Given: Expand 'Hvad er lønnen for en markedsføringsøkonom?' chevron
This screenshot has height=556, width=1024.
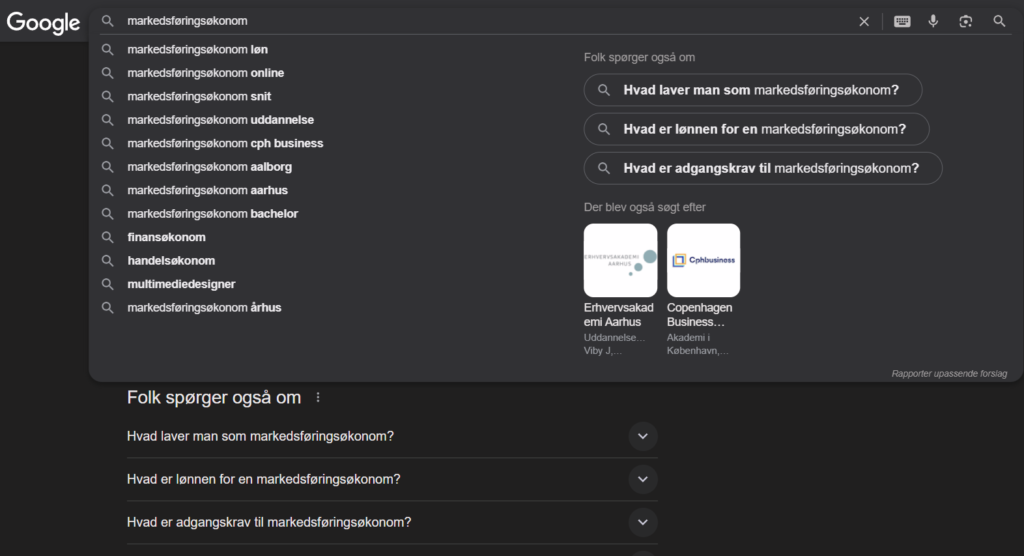Looking at the screenshot, I should click(643, 480).
